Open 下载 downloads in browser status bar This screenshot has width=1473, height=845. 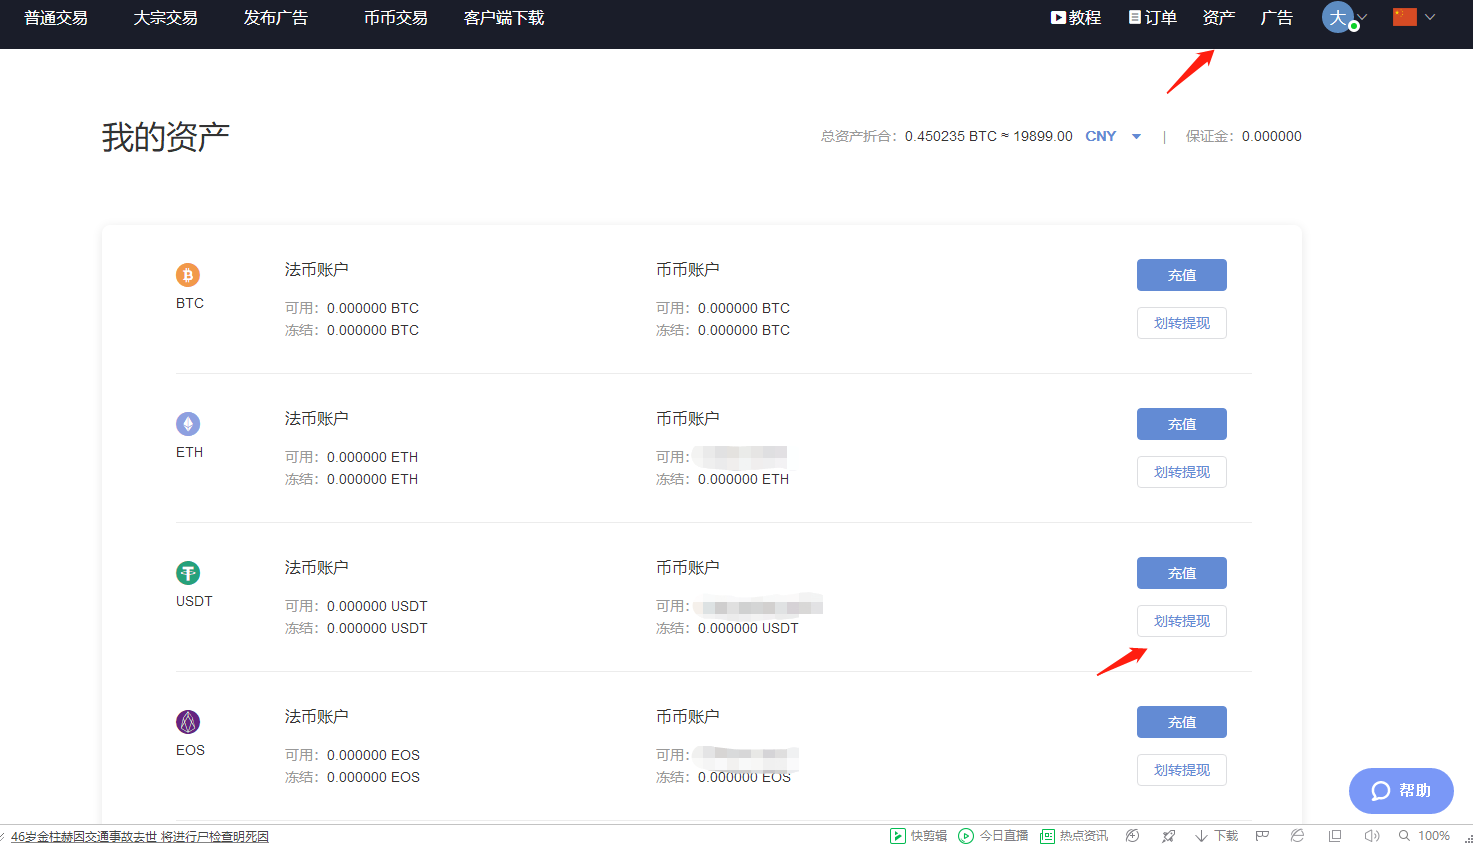pos(1217,836)
